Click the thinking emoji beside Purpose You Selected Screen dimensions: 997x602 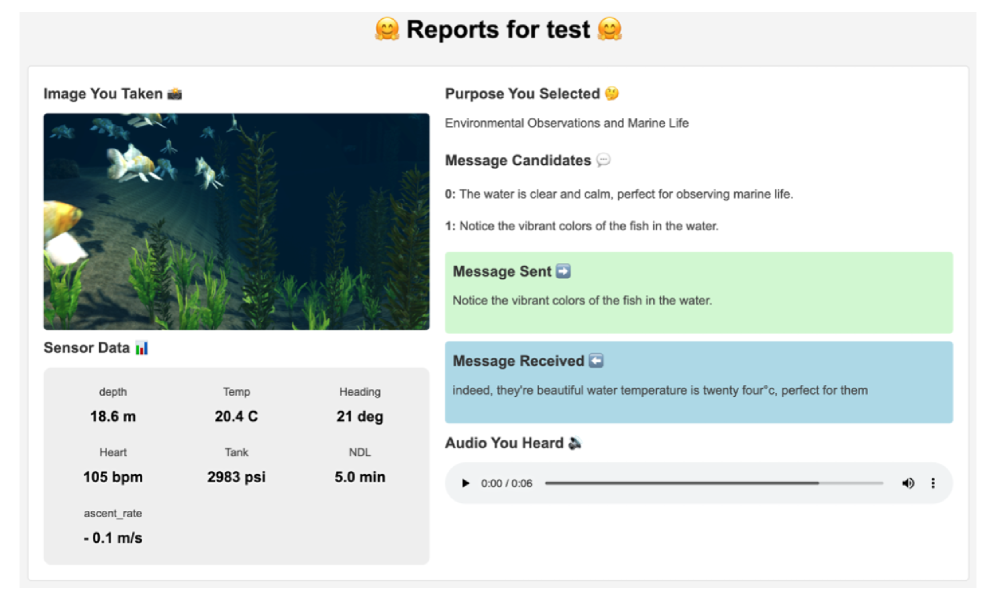point(612,94)
